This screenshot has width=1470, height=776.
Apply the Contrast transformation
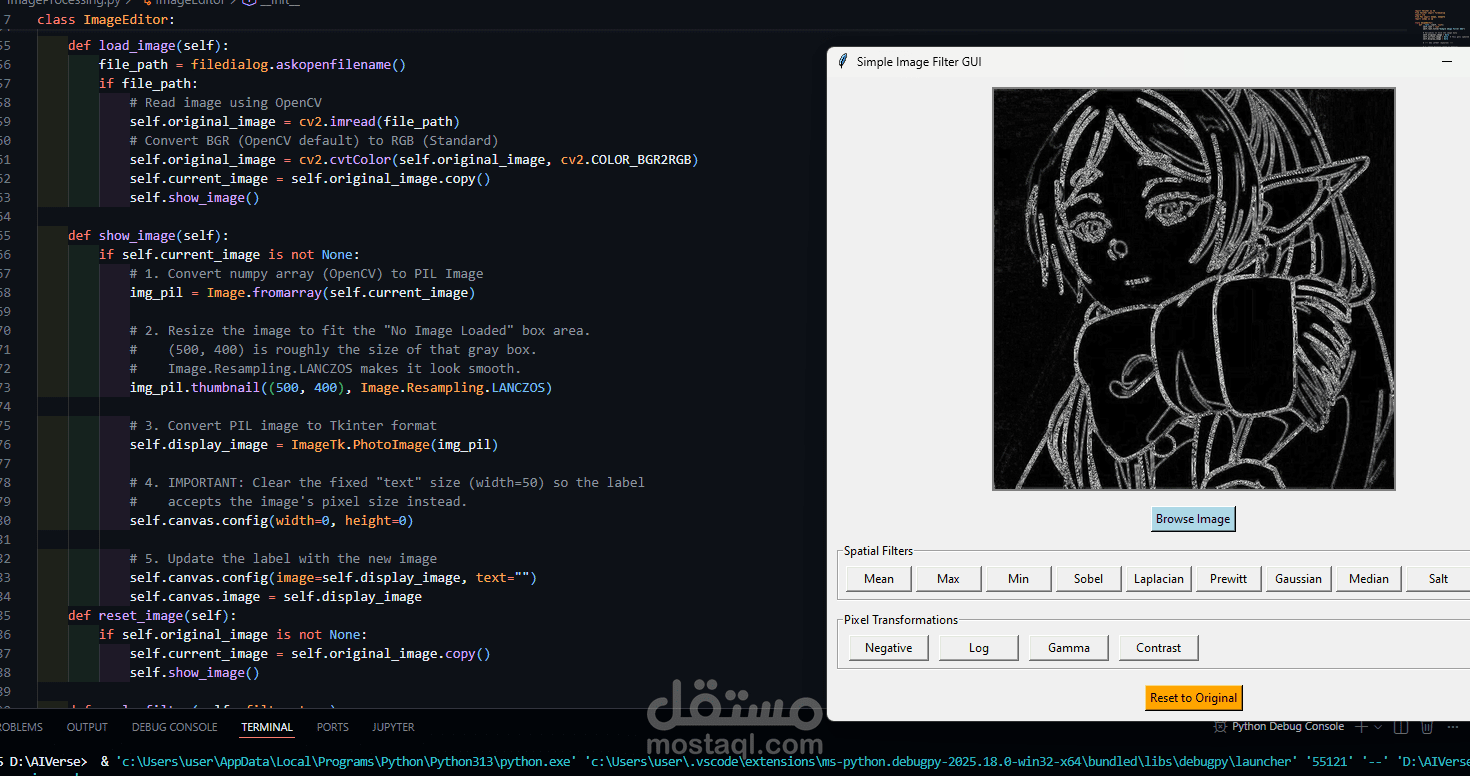click(x=1158, y=648)
